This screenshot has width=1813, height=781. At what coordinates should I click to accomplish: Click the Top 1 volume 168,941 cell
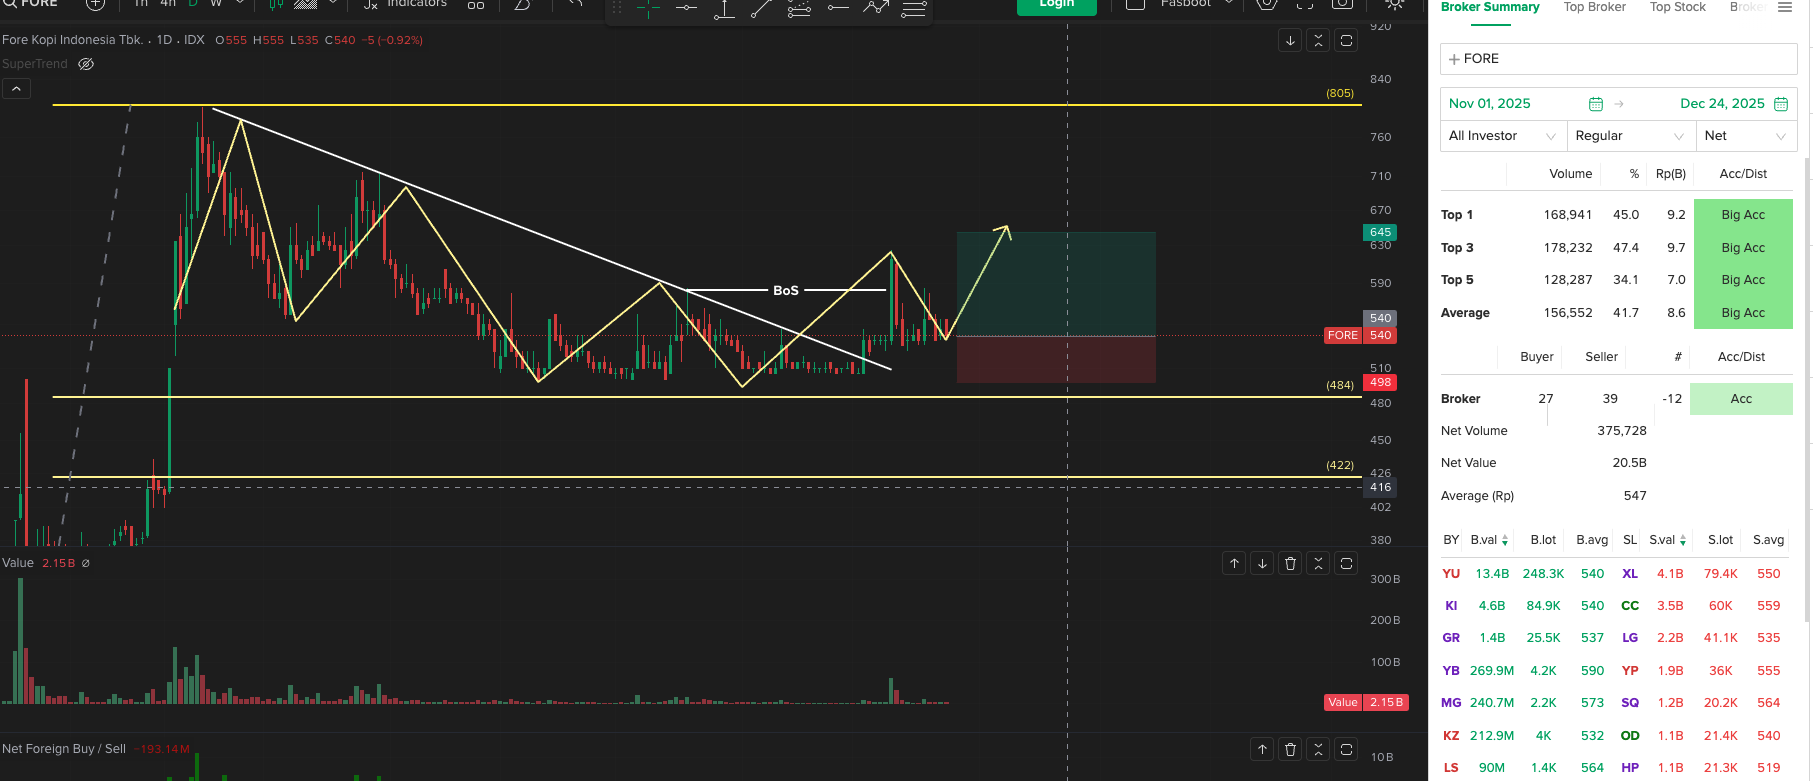(x=1567, y=215)
